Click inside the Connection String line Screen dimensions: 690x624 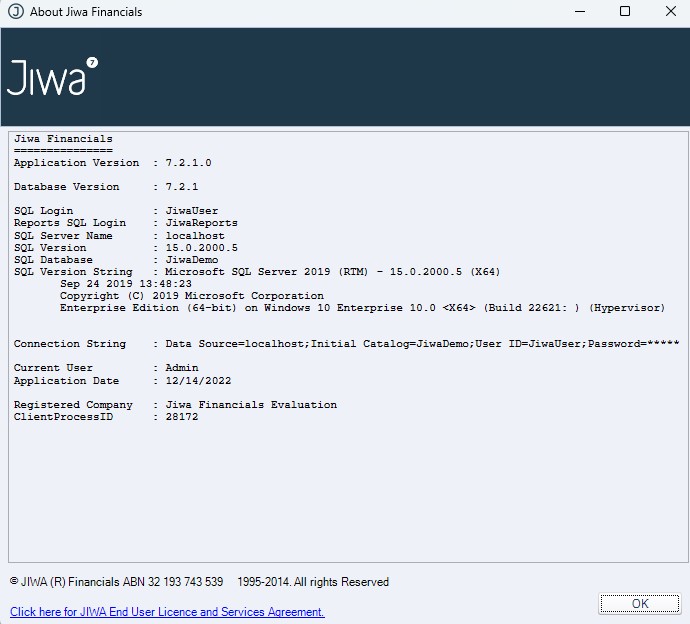click(x=345, y=344)
